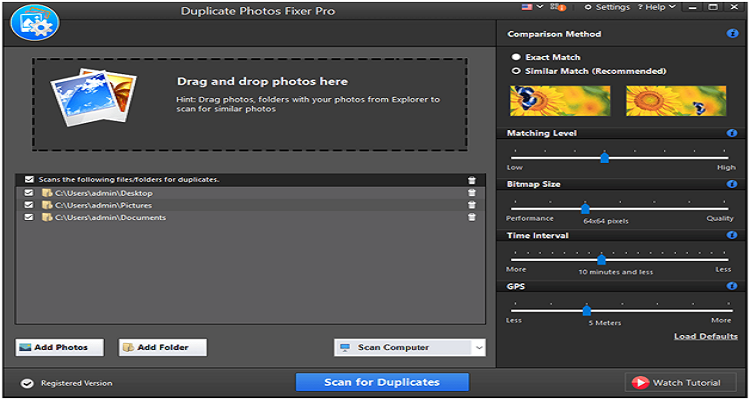Click the Duplicate Photos Fixer app logo

click(x=34, y=22)
